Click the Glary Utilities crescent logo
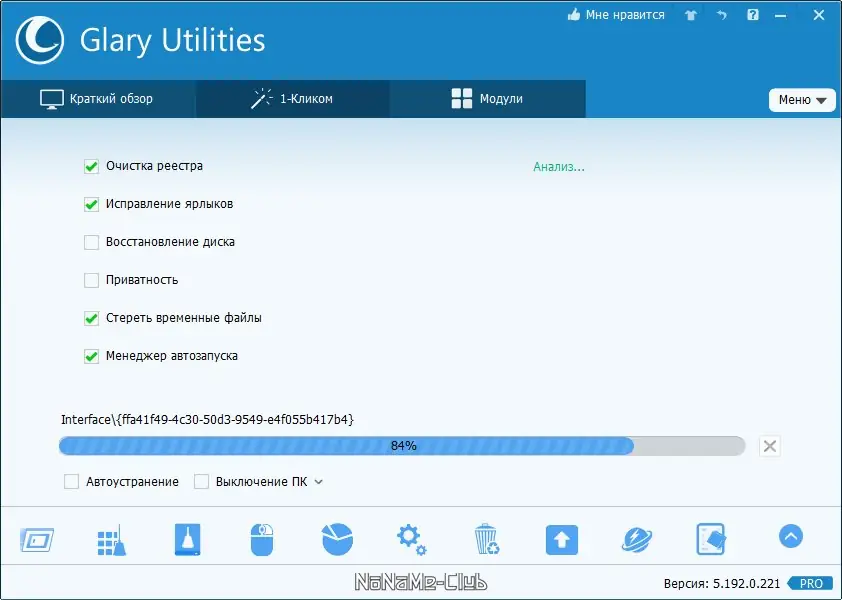Viewport: 842px width, 600px height. 40,40
